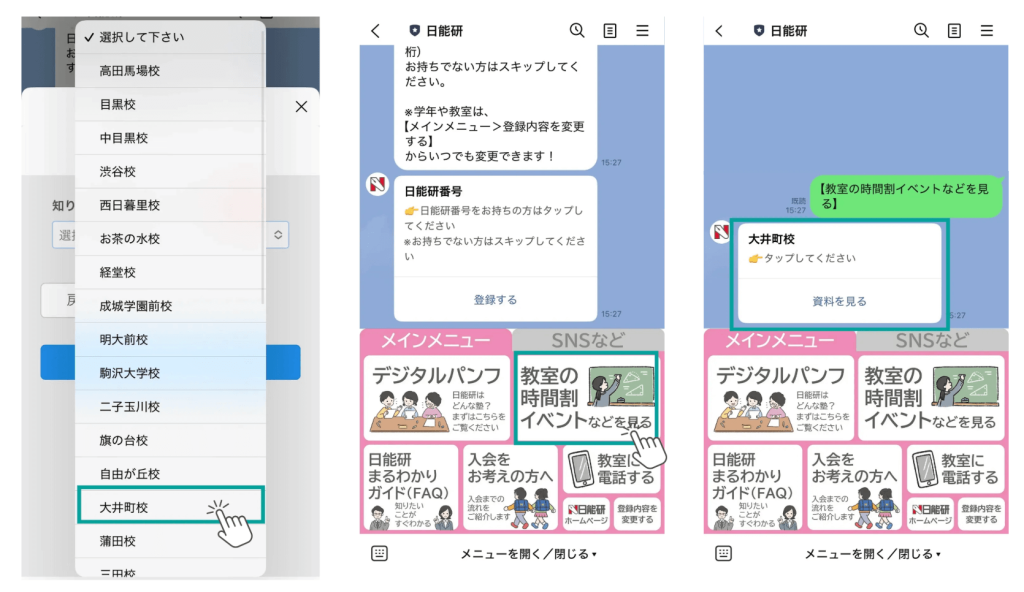Open the hamburger menu in the chat header
The height and width of the screenshot is (592, 1024).
(x=644, y=30)
